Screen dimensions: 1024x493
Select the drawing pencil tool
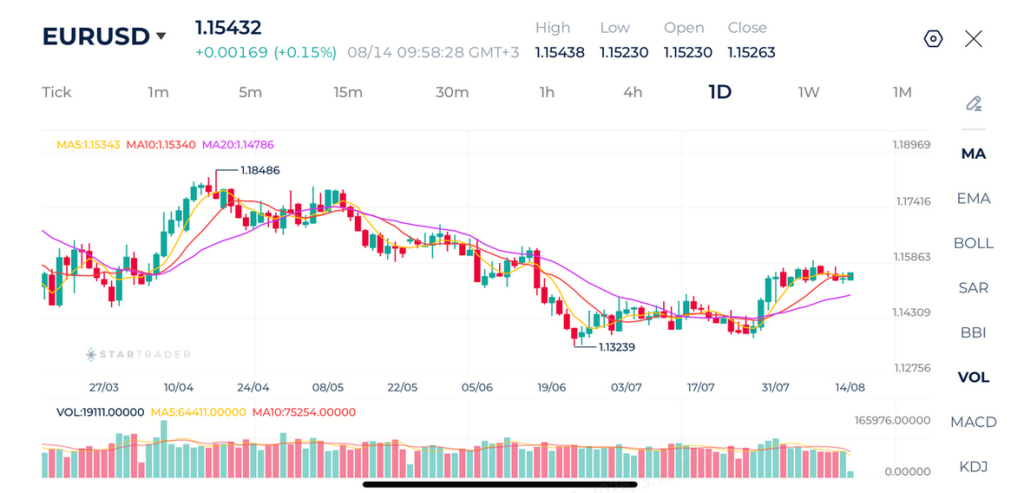click(x=974, y=104)
